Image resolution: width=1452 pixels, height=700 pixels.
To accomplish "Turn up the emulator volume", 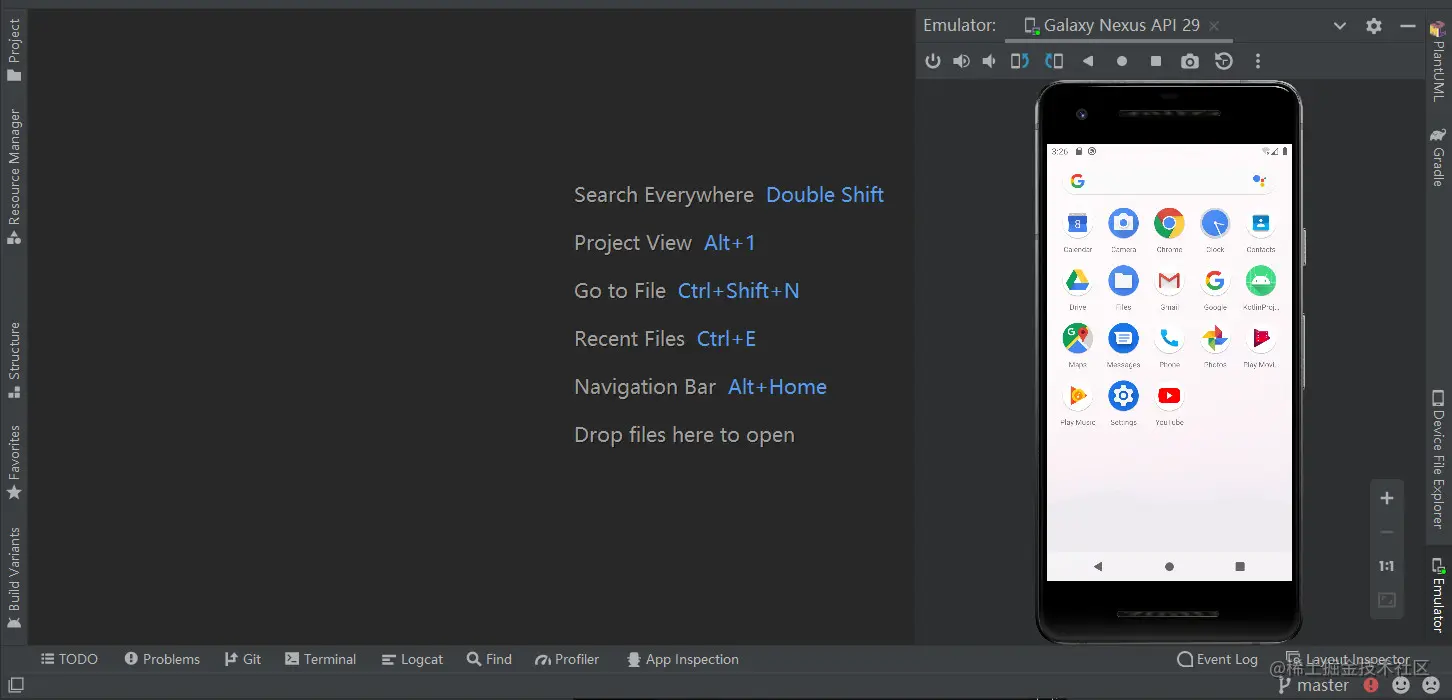I will pyautogui.click(x=961, y=61).
